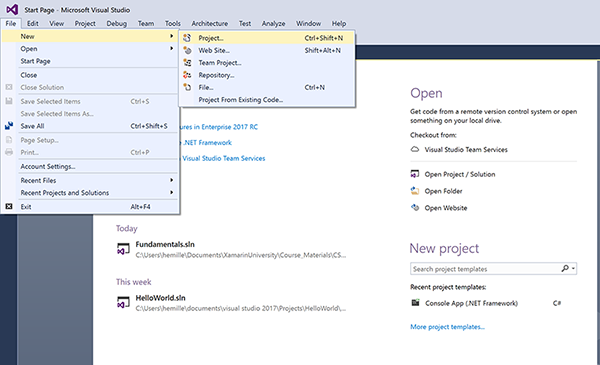Open the Analyze menu
Viewport: 600px width, 365px height.
273,23
